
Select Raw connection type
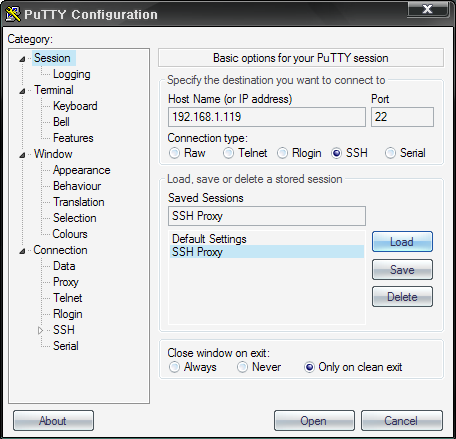(174, 153)
